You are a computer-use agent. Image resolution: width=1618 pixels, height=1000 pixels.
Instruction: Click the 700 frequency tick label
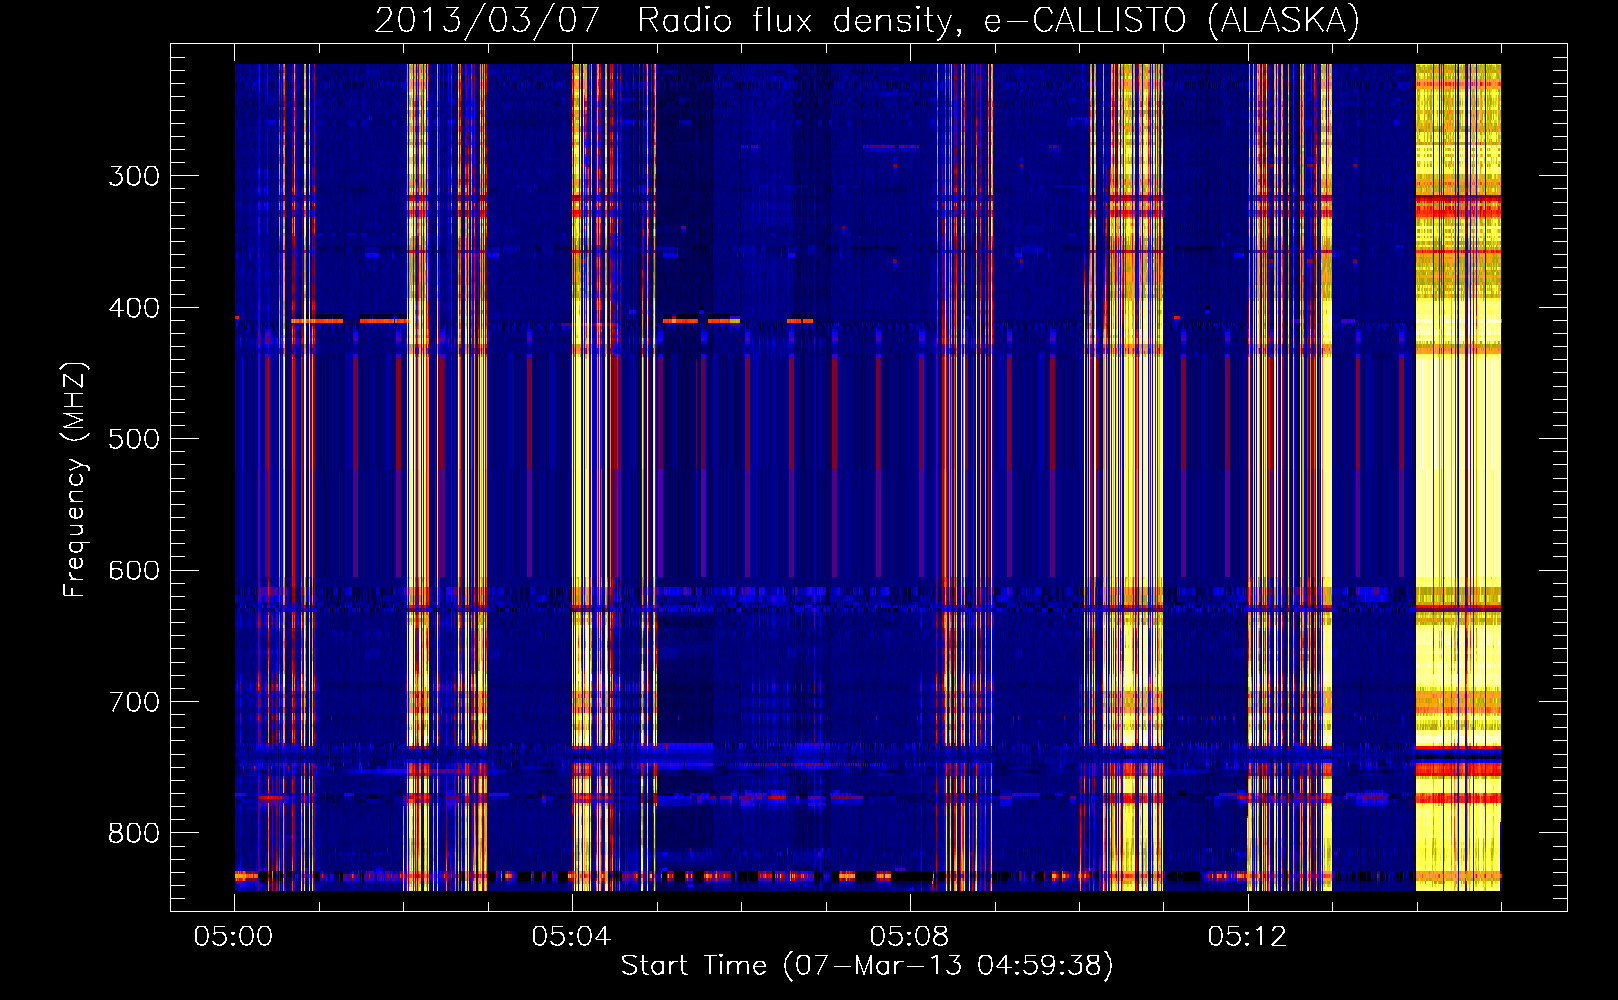click(x=134, y=702)
